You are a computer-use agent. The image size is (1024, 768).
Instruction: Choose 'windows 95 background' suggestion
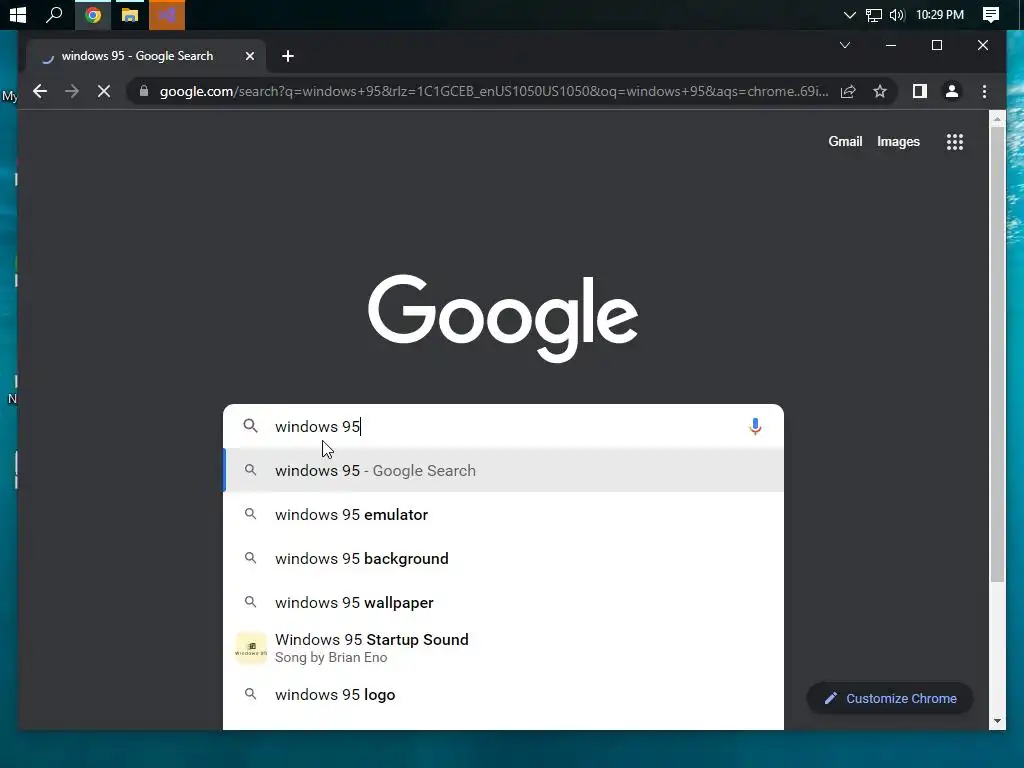[503, 558]
